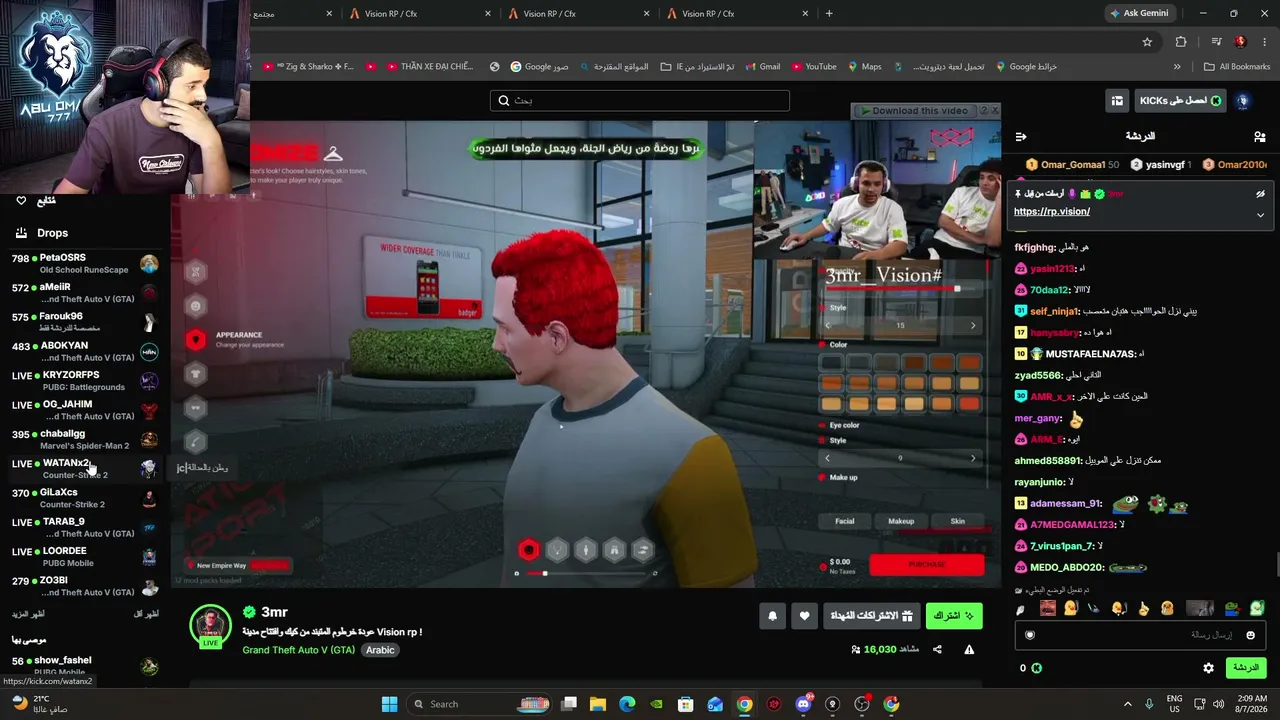Viewport: 1280px width, 720px height.
Task: Follow 3mr with the heart button
Action: point(804,617)
